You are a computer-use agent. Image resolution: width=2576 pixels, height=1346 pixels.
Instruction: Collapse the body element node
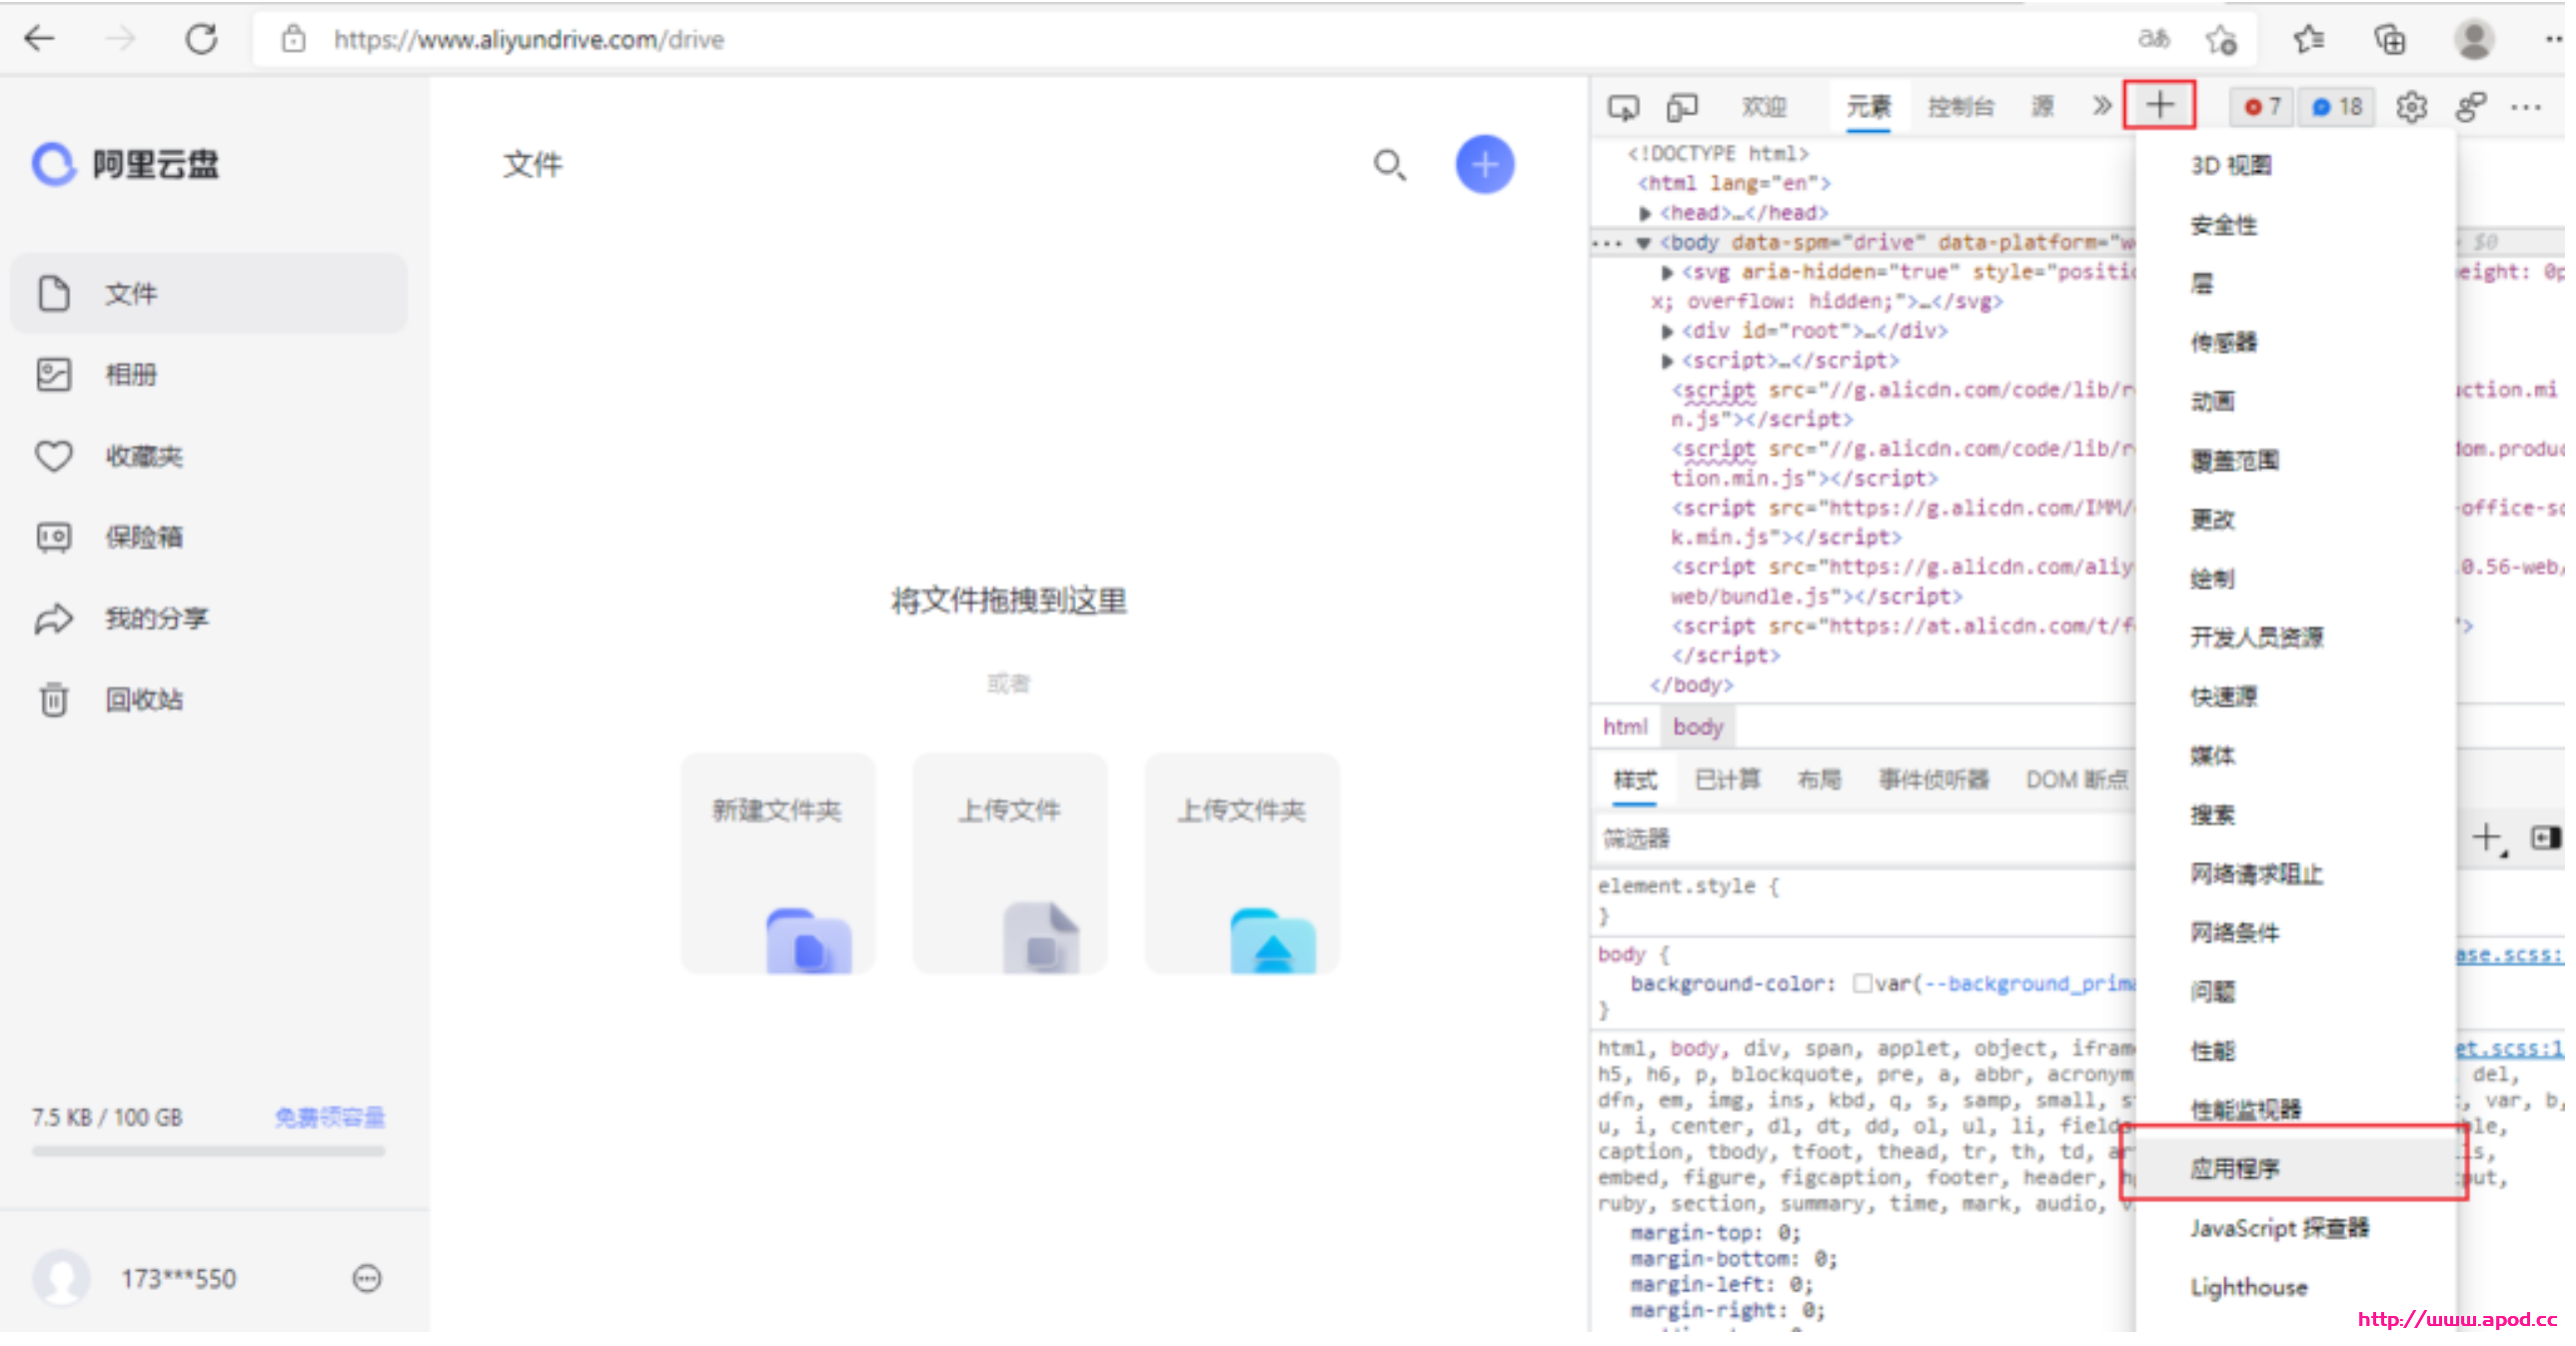1643,243
